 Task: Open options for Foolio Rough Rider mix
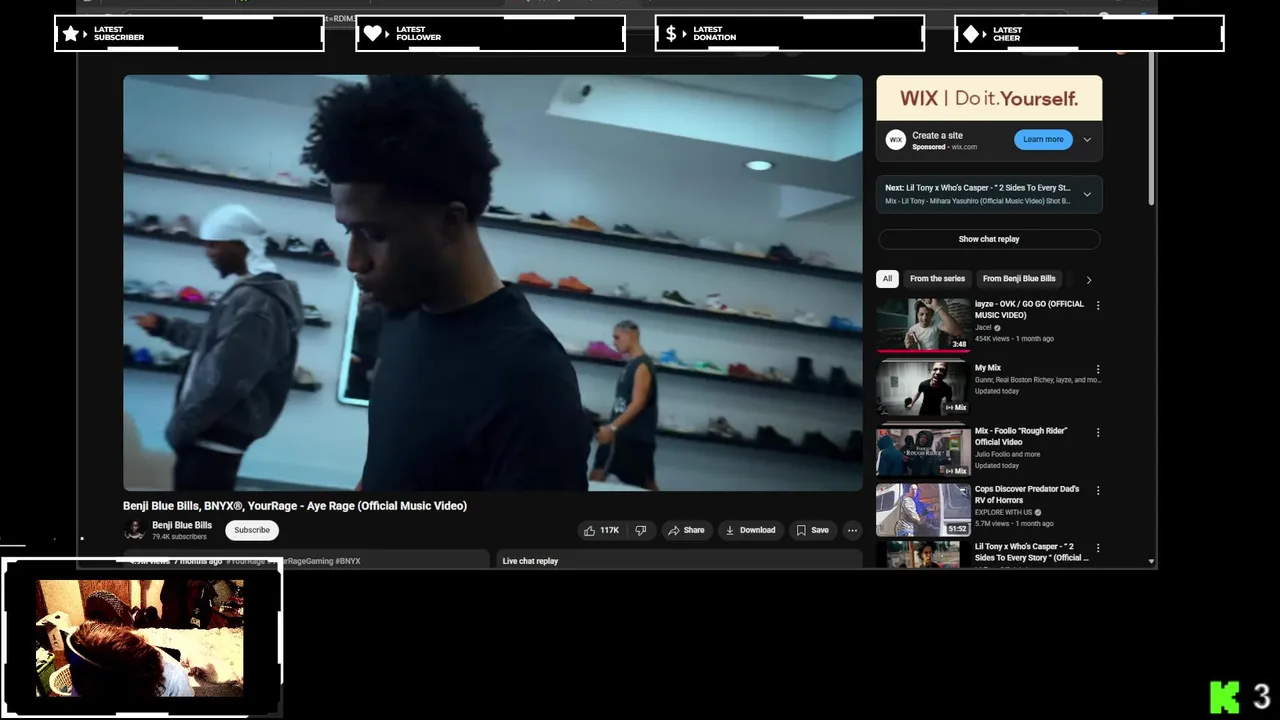[1098, 432]
